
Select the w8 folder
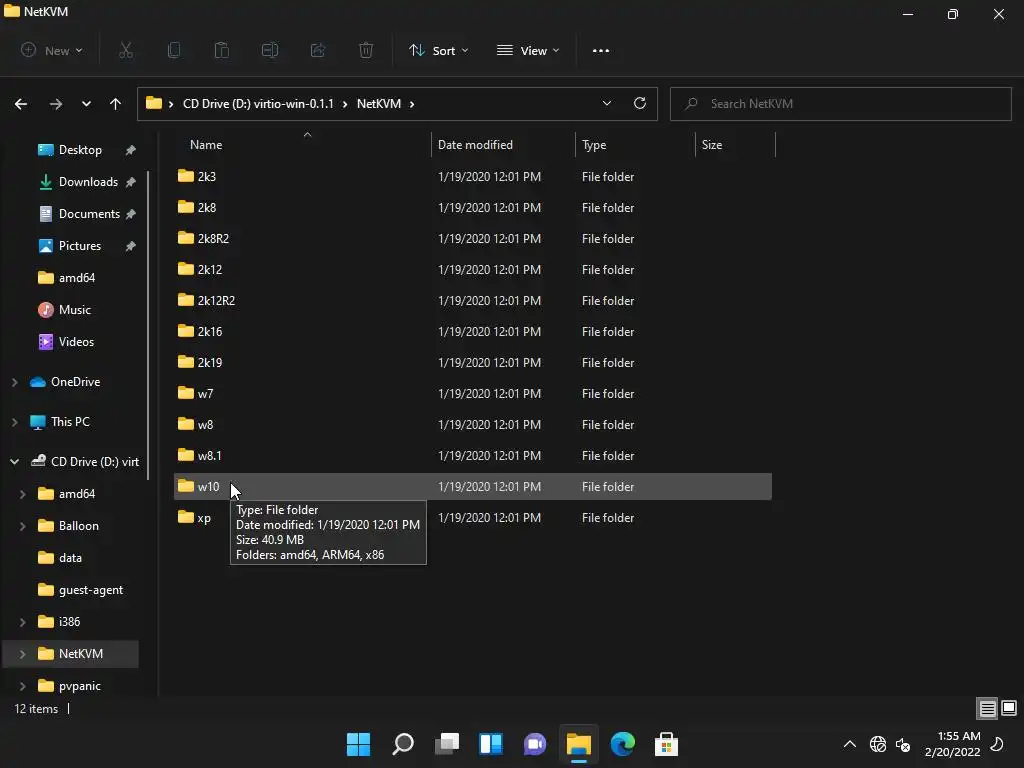point(473,424)
